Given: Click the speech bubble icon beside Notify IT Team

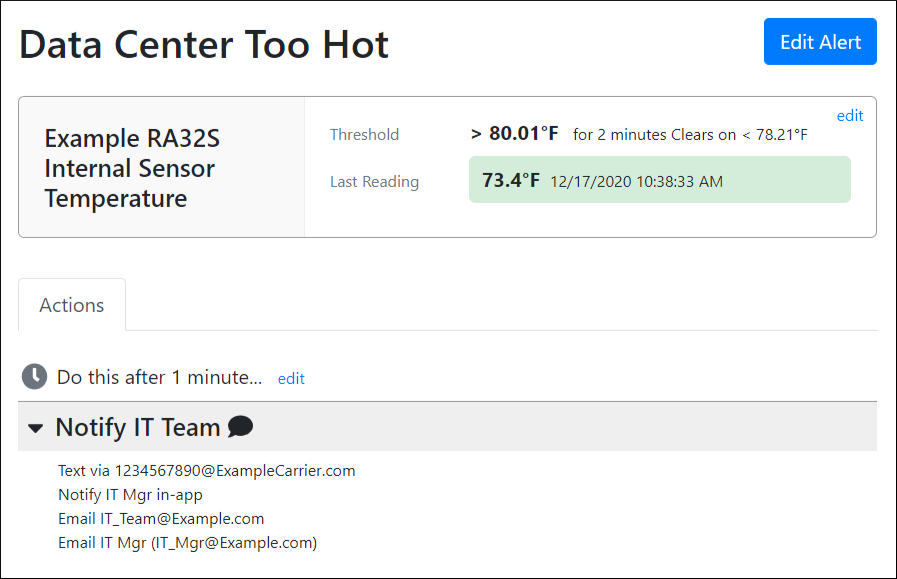Looking at the screenshot, I should (240, 427).
